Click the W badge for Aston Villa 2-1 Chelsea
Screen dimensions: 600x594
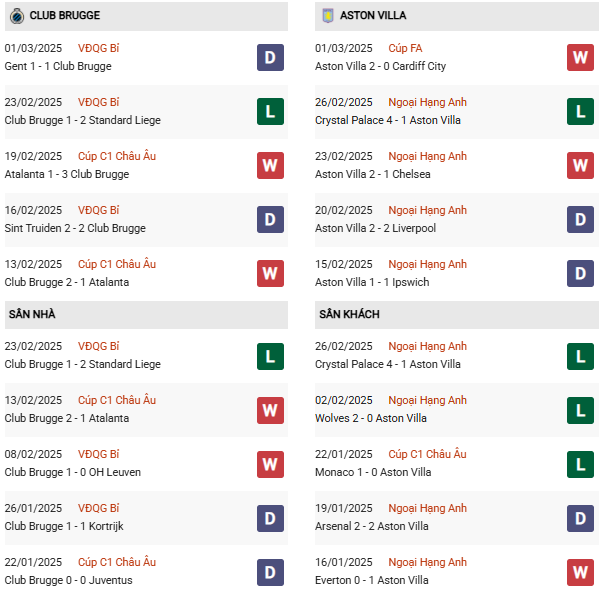click(580, 165)
